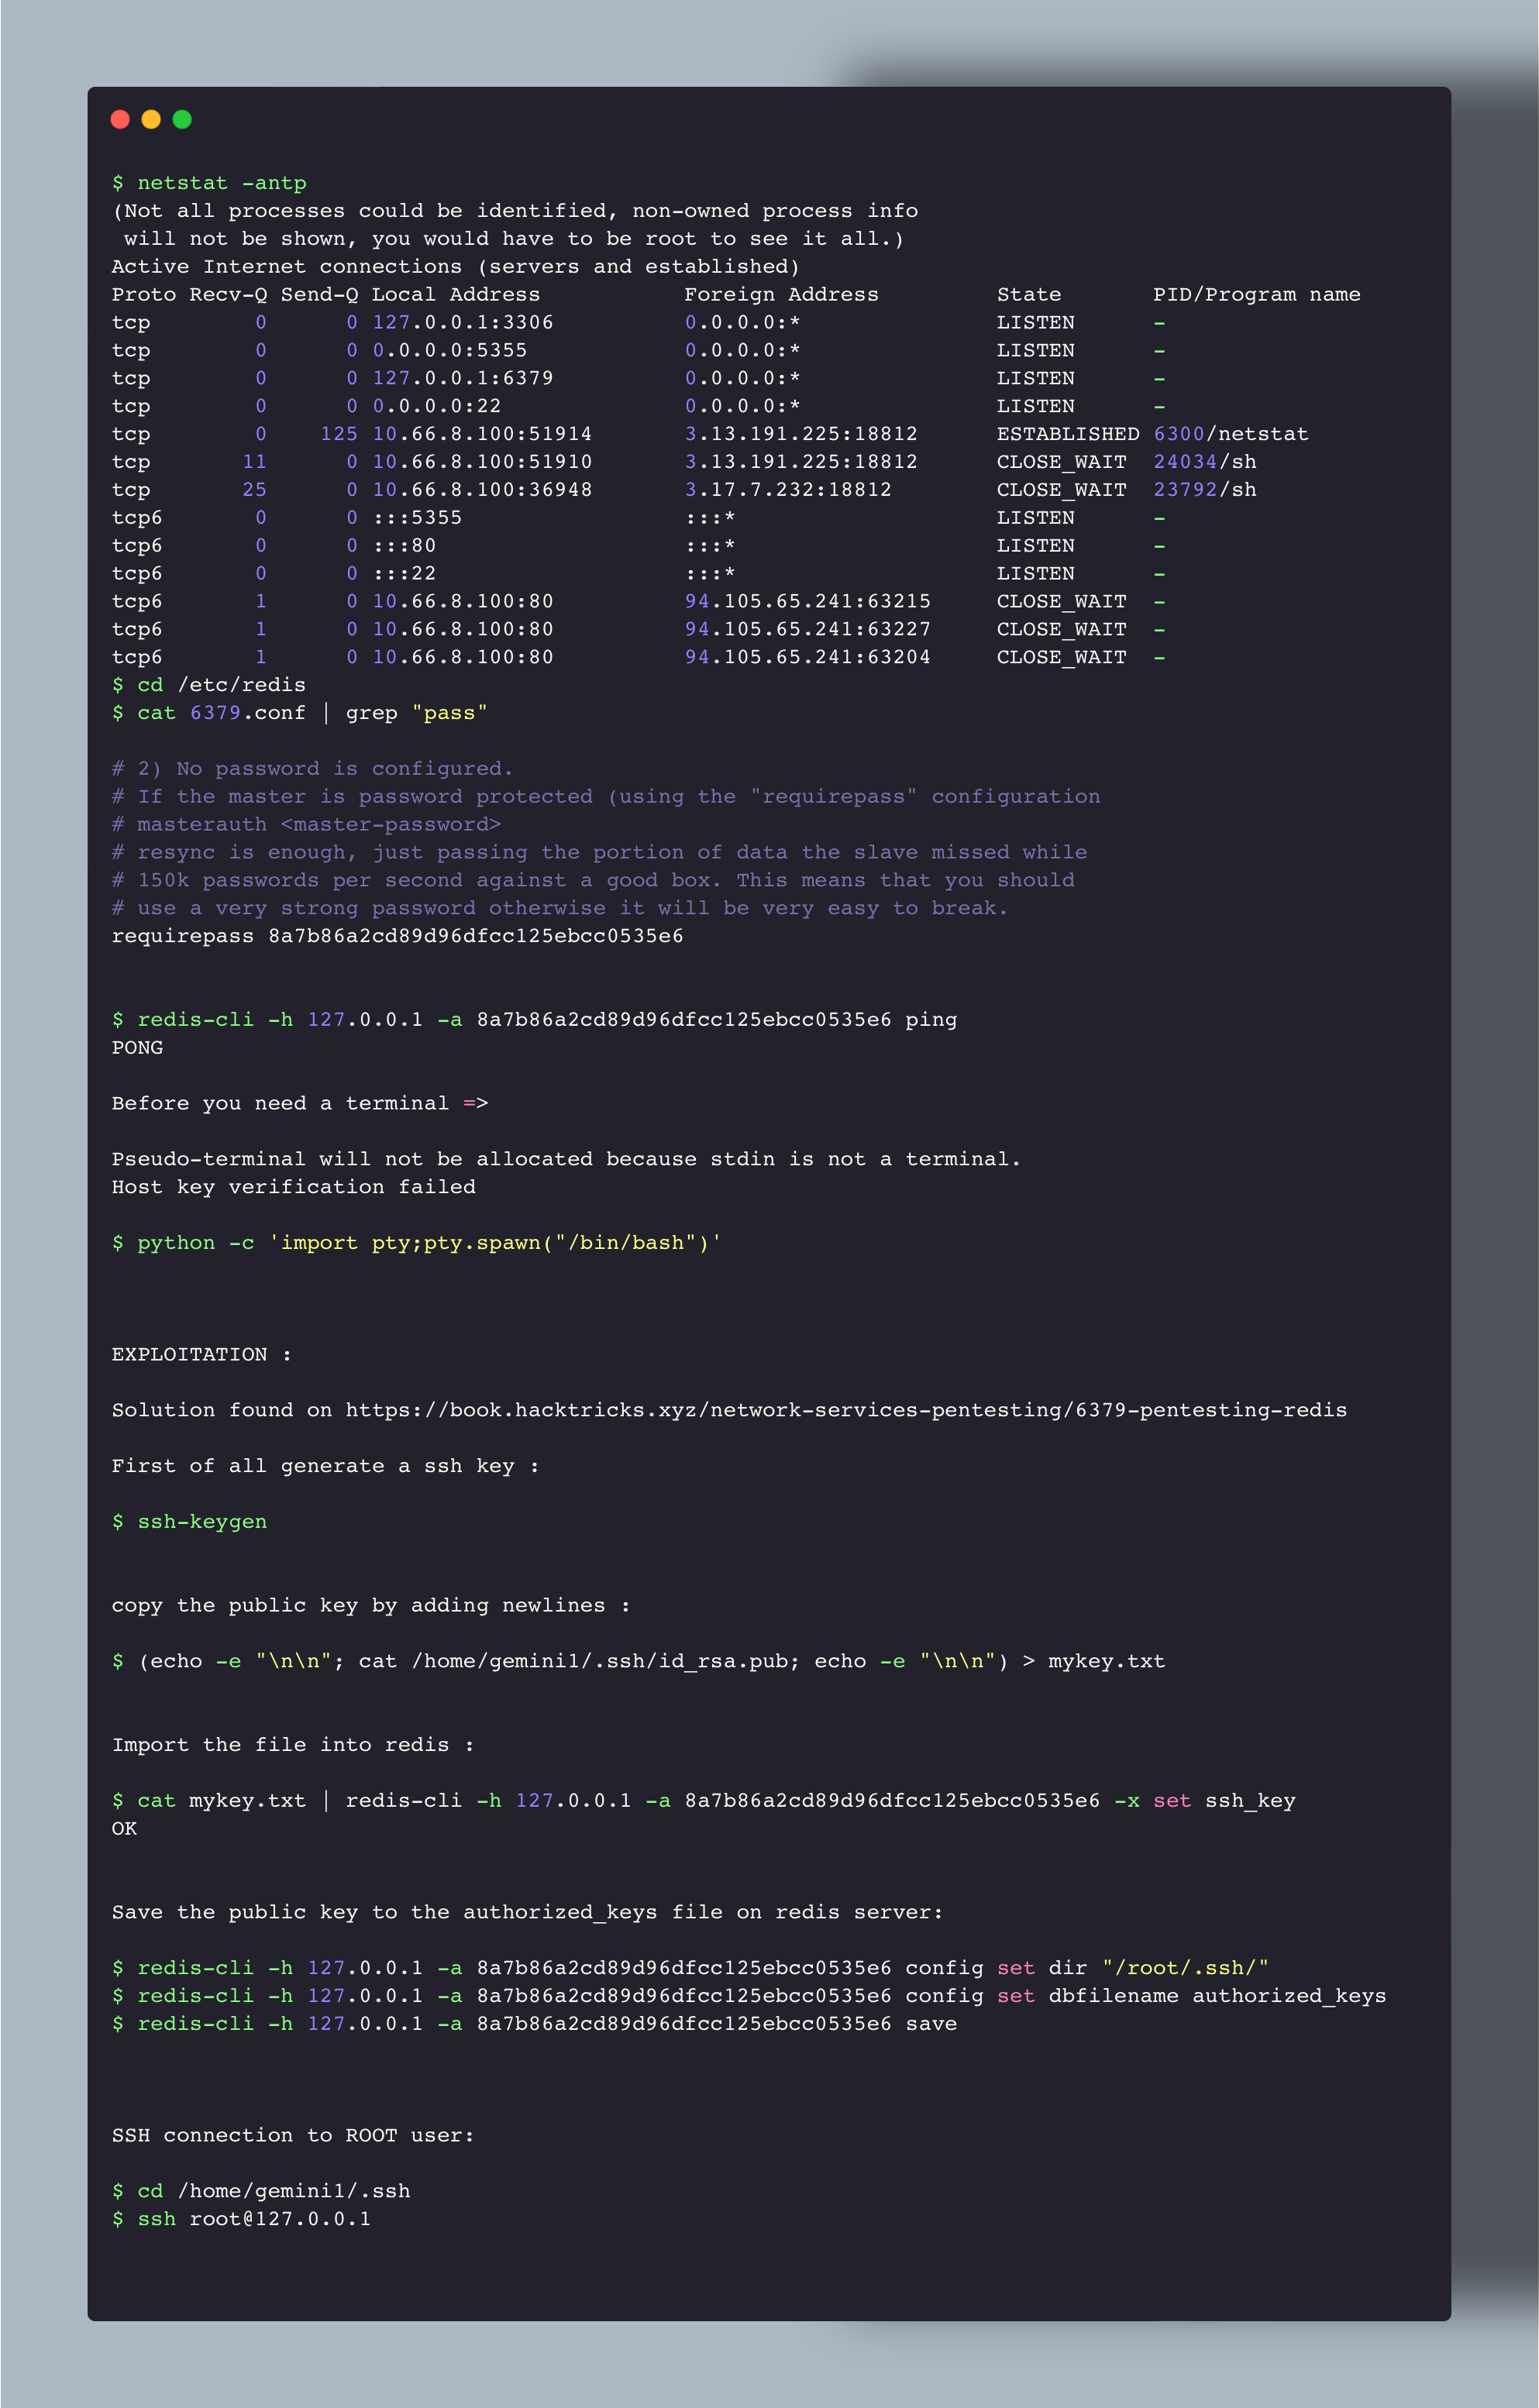1539x2408 pixels.
Task: Click the ESTABLISHED connection state
Action: coord(1067,434)
